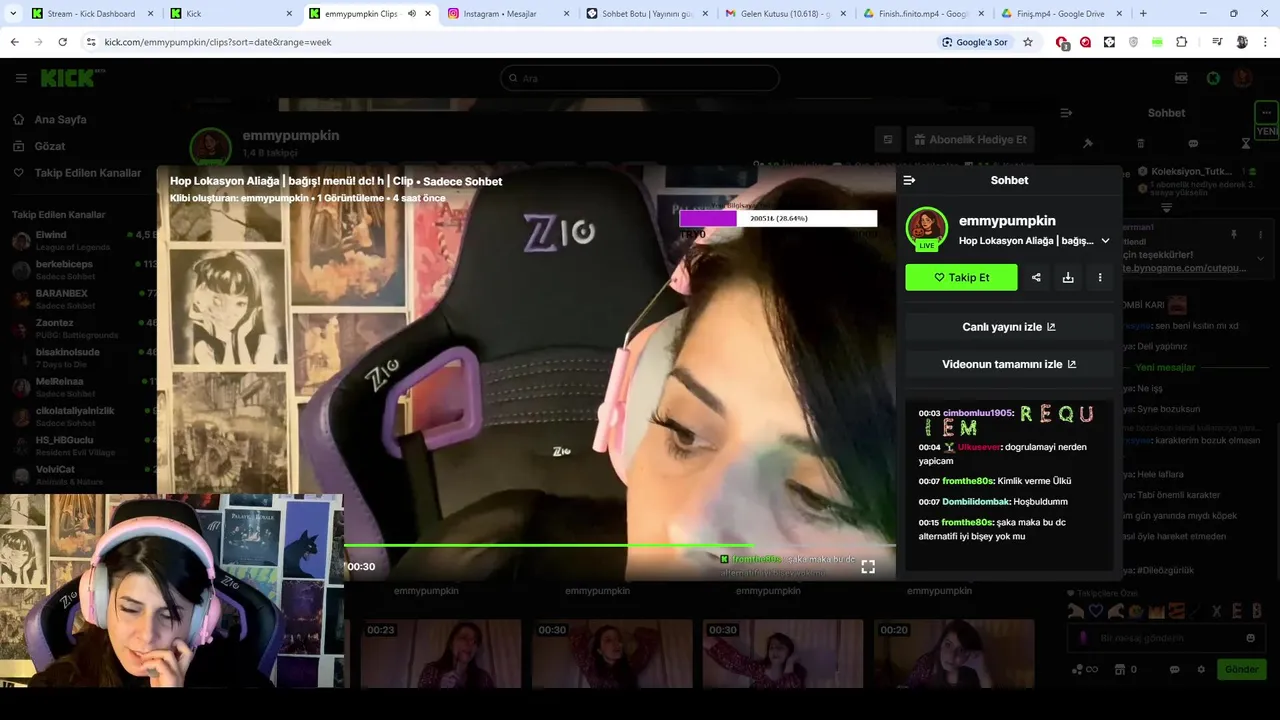The width and height of the screenshot is (1280, 720).
Task: Open pinned message three-dot options
Action: tap(1260, 234)
